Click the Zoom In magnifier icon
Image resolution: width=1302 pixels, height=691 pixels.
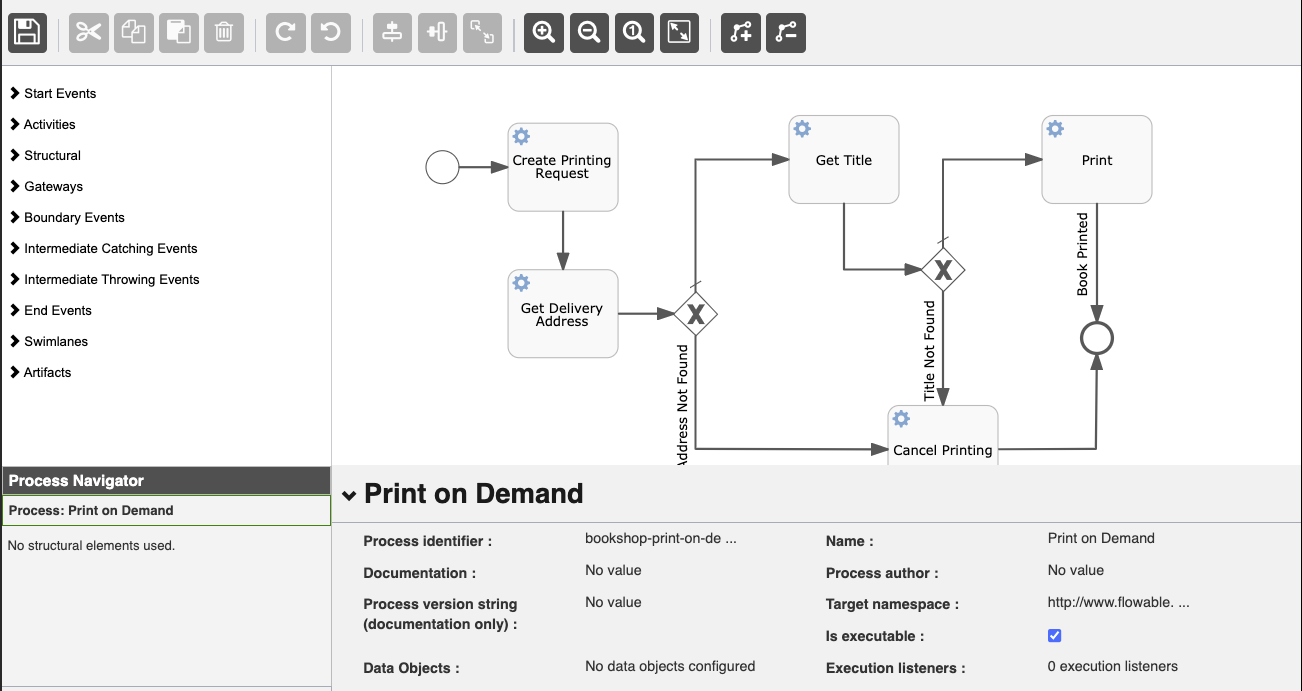pos(544,32)
